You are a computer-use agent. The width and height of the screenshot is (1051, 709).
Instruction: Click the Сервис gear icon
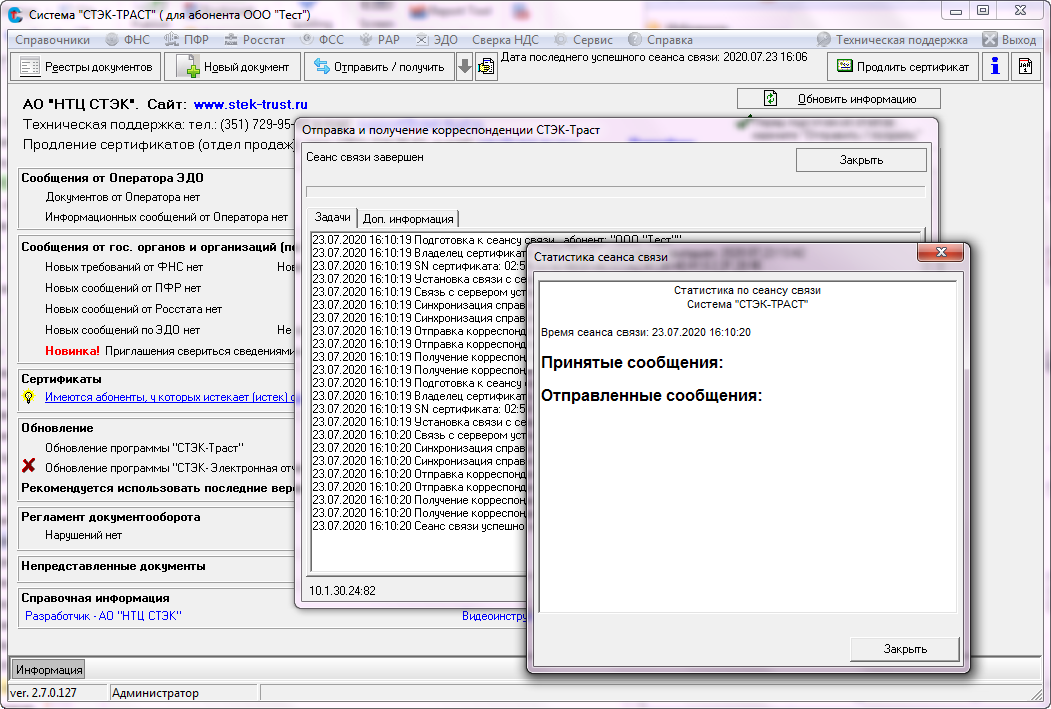pyautogui.click(x=560, y=40)
